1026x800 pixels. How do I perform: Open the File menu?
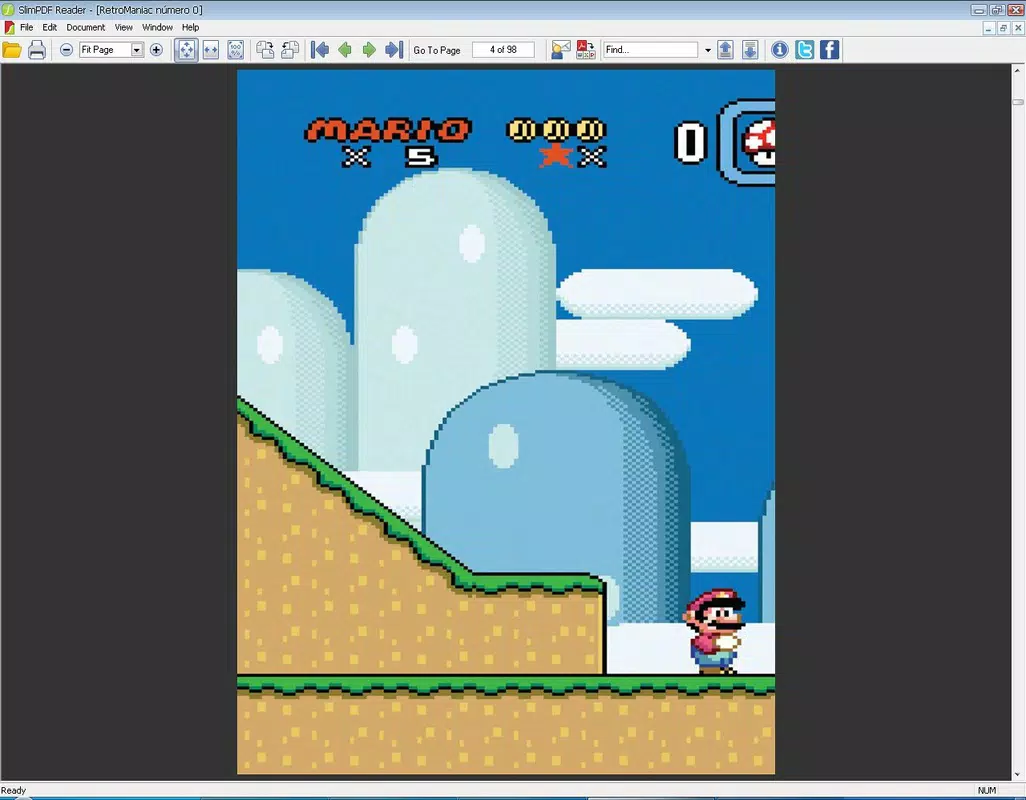coord(26,27)
